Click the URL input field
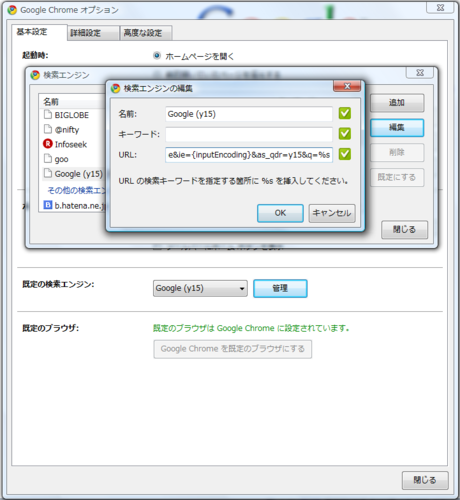This screenshot has height=500, width=460. tap(249, 155)
